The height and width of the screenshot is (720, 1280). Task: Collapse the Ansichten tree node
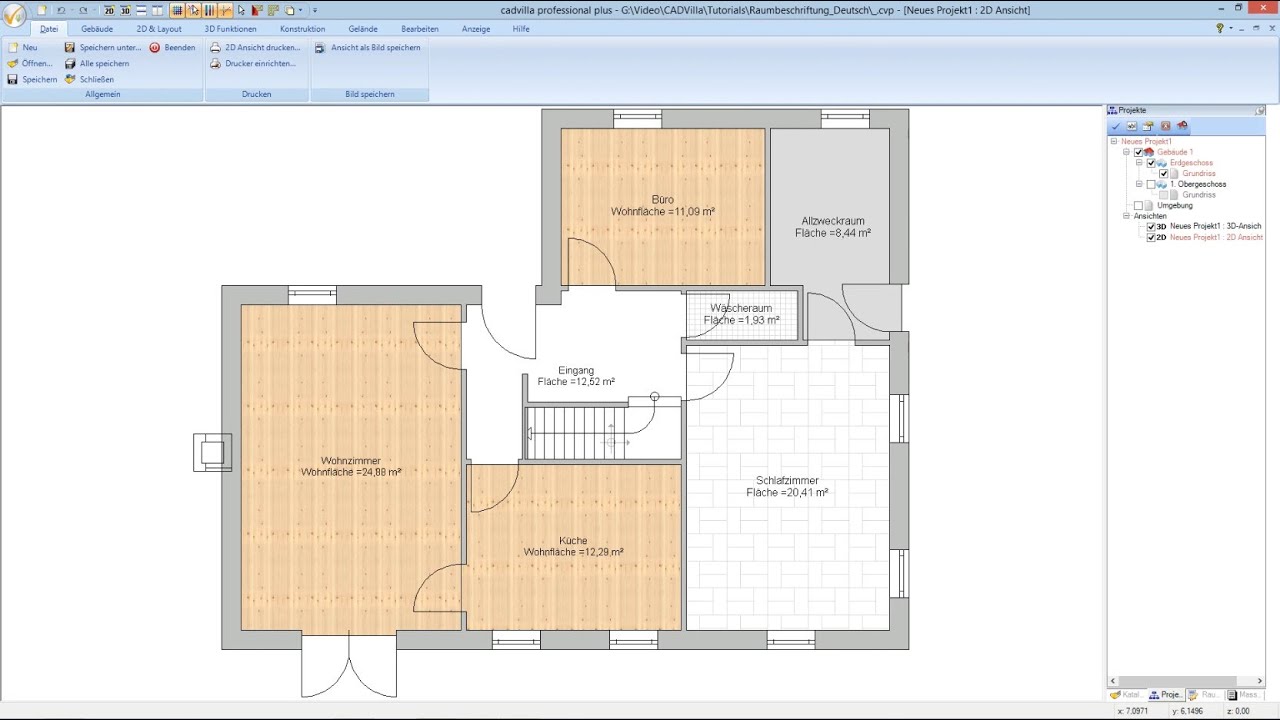(1126, 216)
